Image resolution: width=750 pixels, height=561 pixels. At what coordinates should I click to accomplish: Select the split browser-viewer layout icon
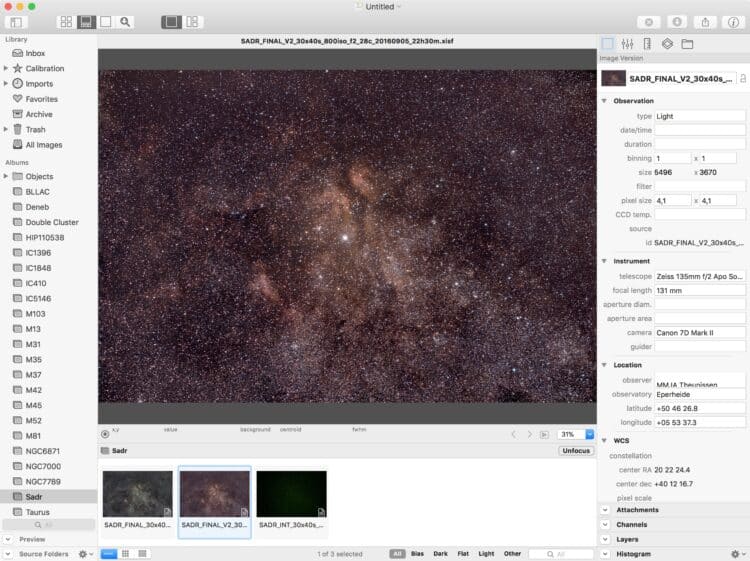86,22
